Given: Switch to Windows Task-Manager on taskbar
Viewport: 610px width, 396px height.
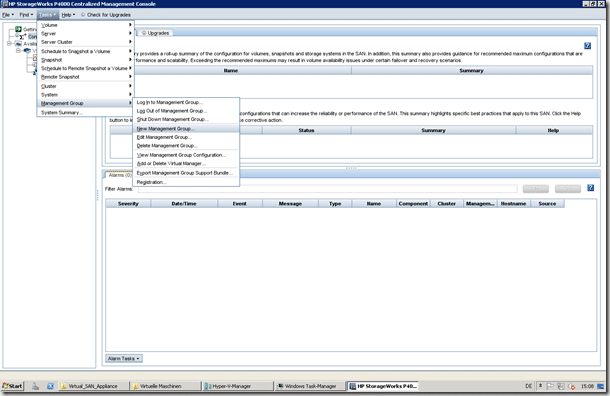Looking at the screenshot, I should pos(310,386).
